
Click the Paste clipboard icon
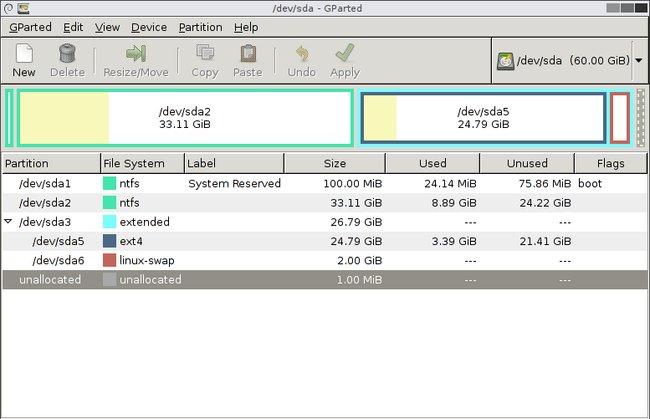tap(248, 53)
